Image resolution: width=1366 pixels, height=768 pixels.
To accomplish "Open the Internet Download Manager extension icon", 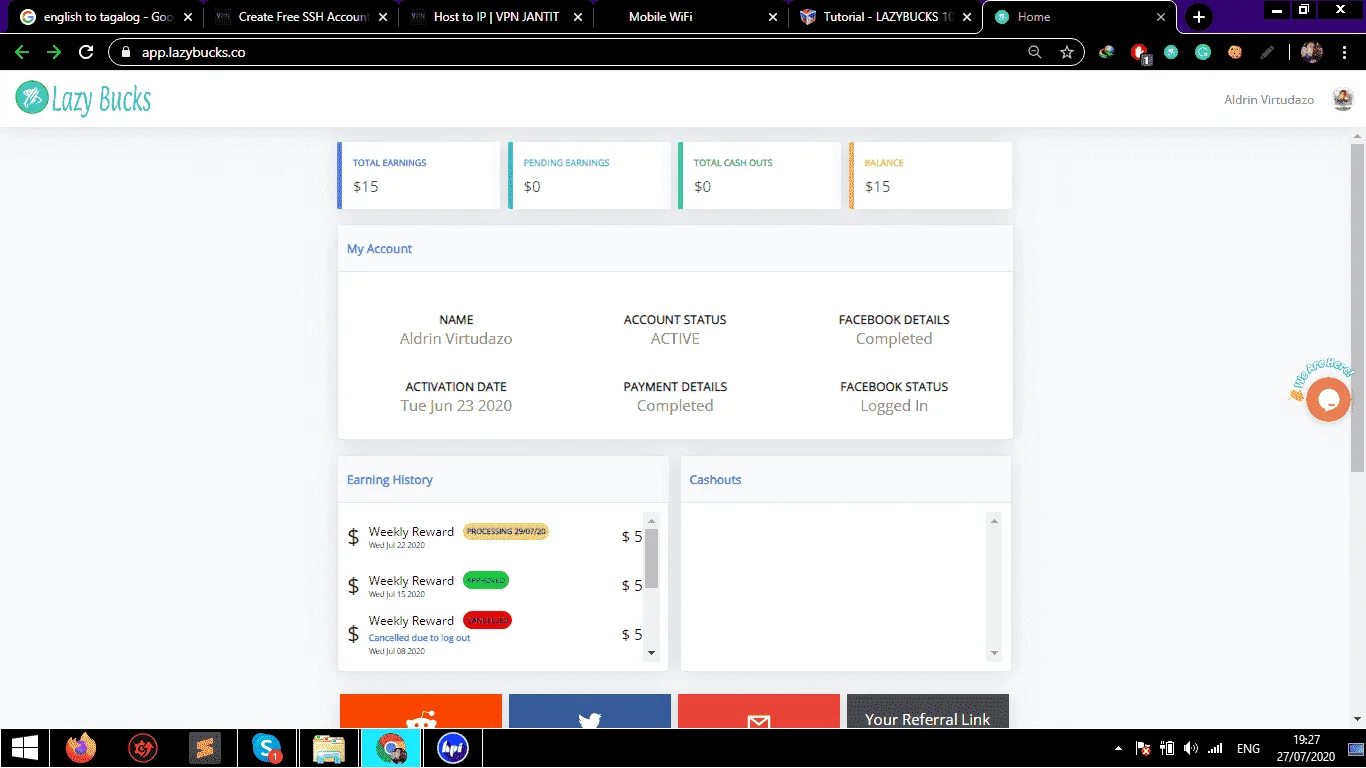I will pos(1107,52).
